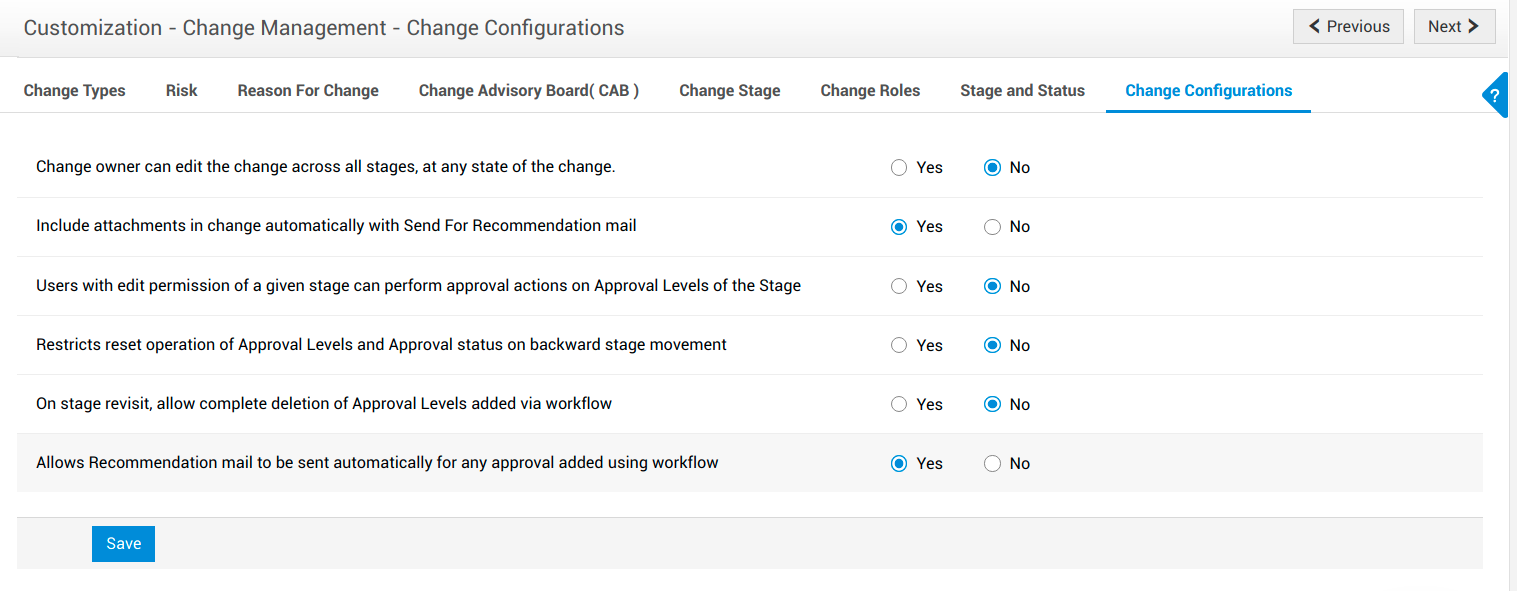The height and width of the screenshot is (591, 1517).
Task: Select No for include attachments in change
Action: coord(992,227)
